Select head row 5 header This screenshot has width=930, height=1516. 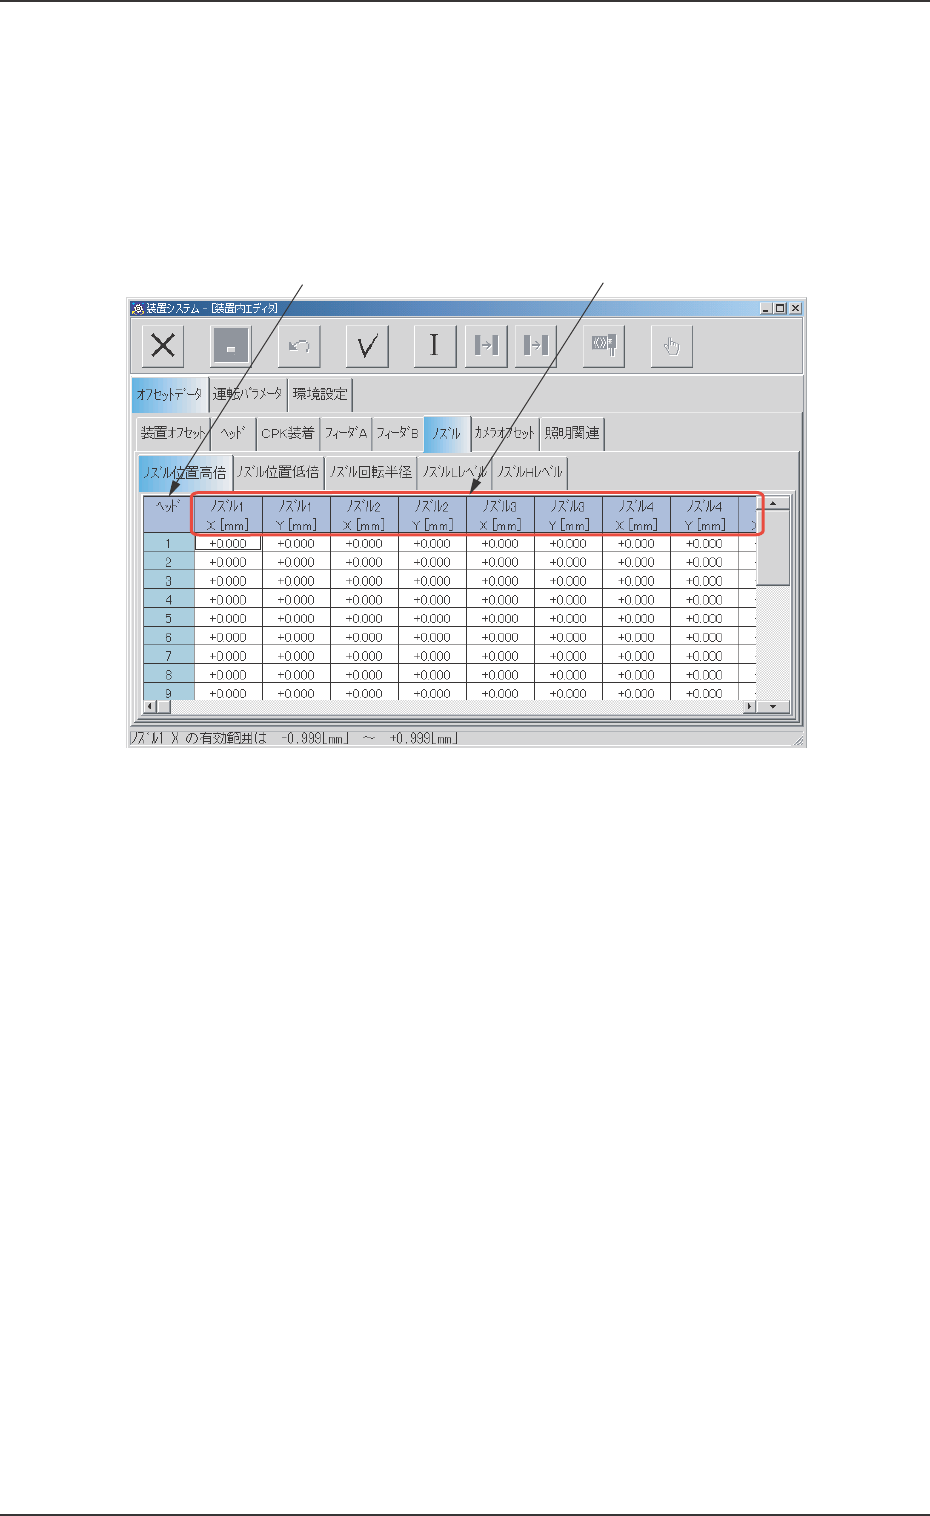[168, 618]
